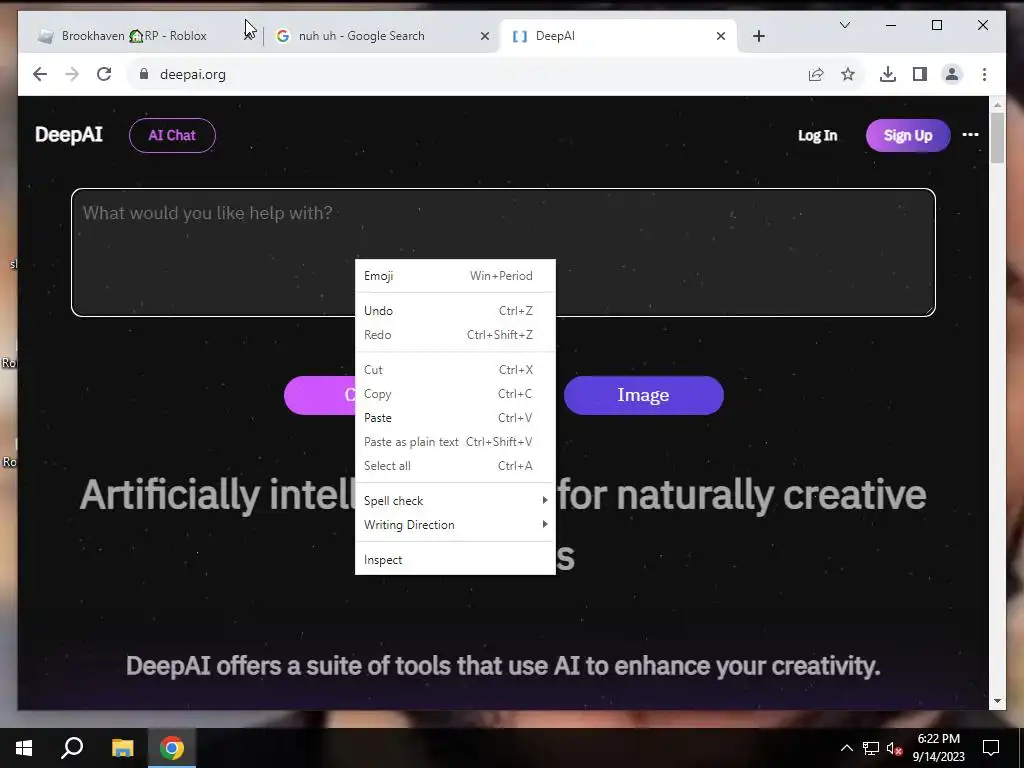Image resolution: width=1024 pixels, height=768 pixels.
Task: Choose Paste from context menu
Action: click(455, 418)
